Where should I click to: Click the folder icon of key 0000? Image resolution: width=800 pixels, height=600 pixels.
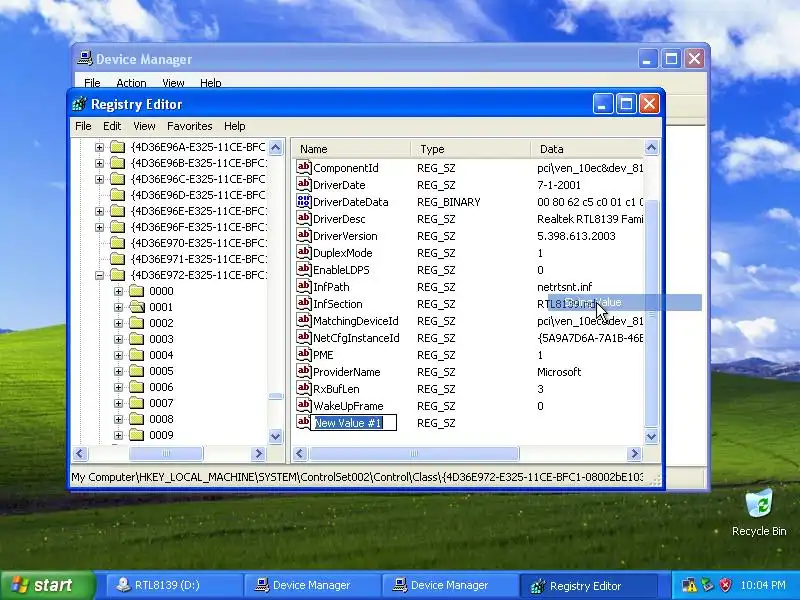[137, 291]
